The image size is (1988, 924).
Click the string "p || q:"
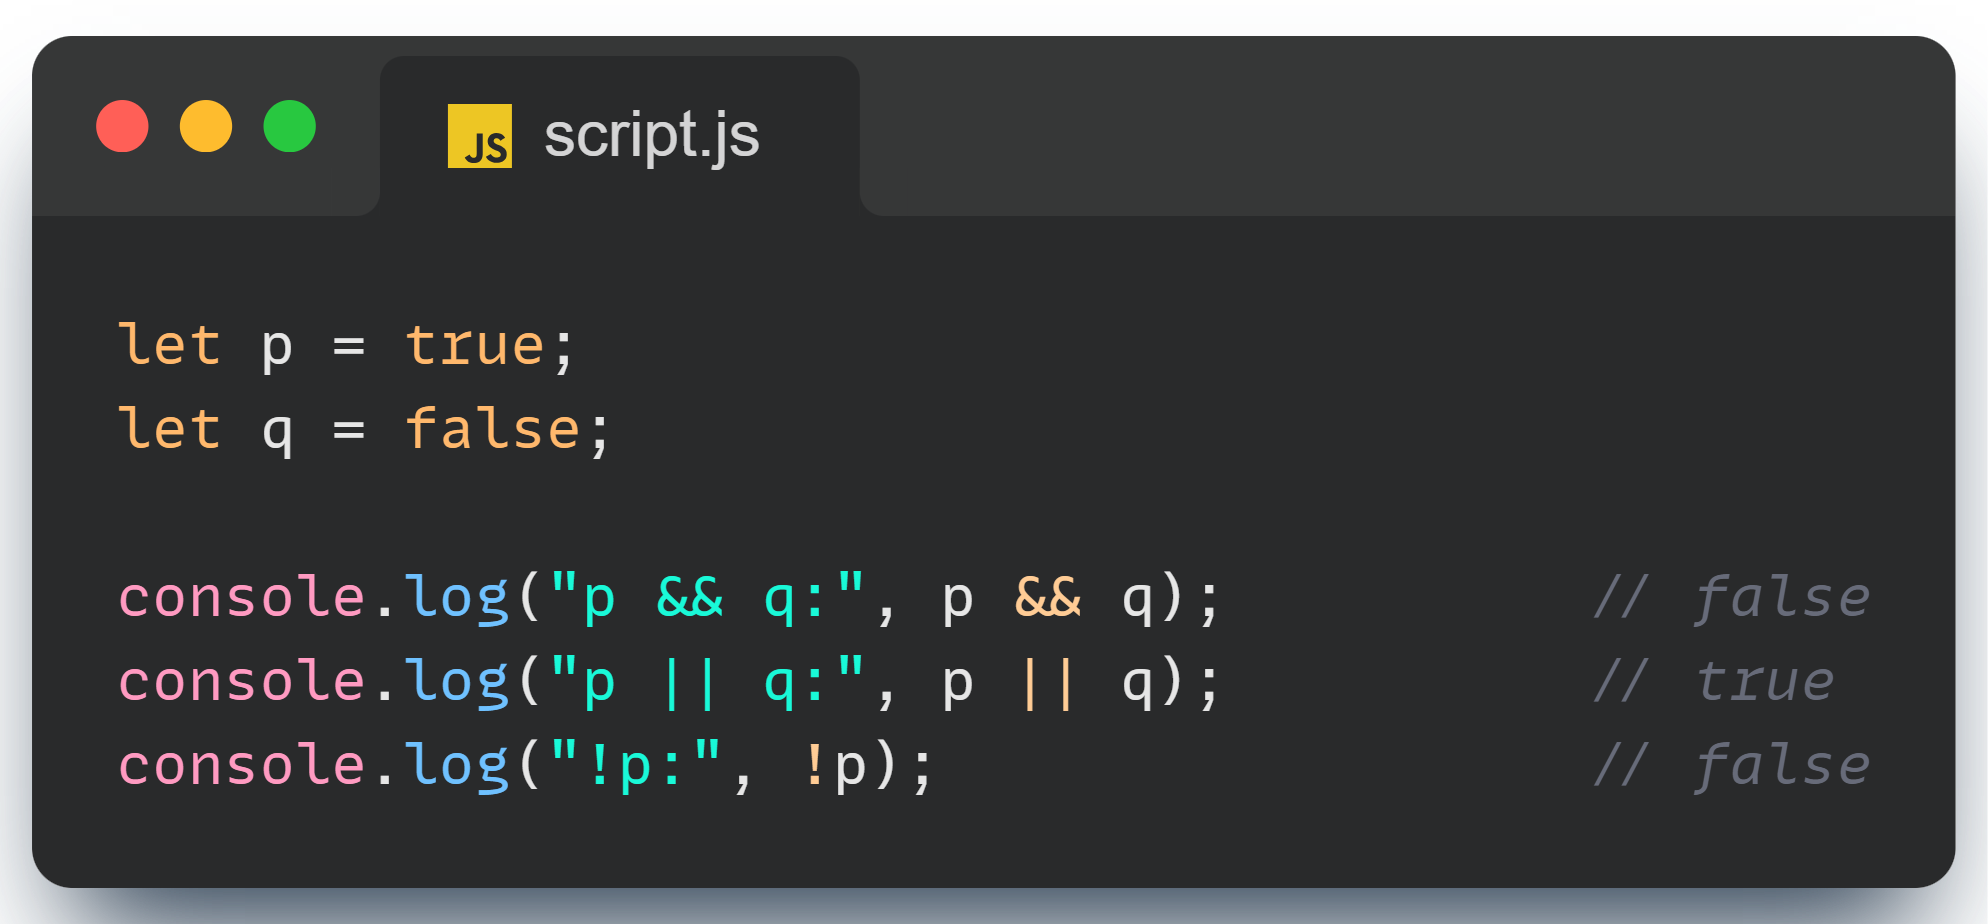click(707, 683)
